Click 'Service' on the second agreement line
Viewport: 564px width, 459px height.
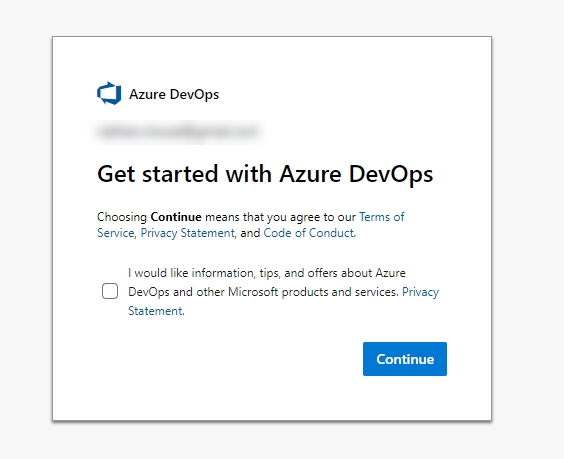(116, 233)
